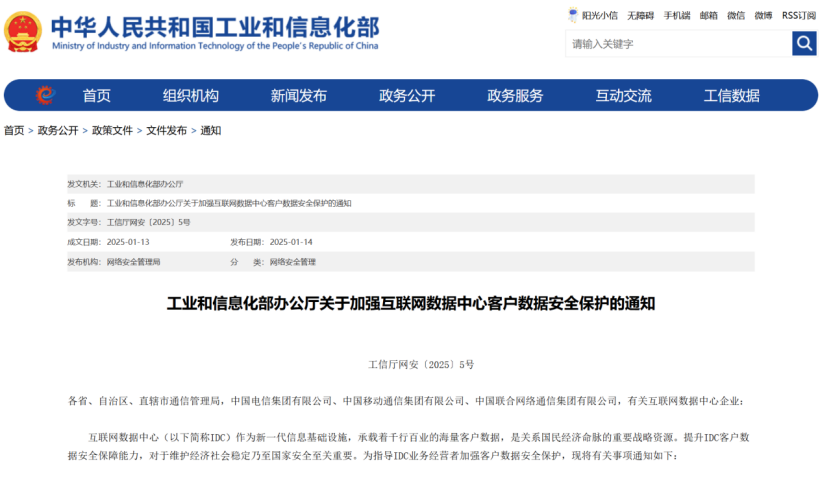The image size is (831, 478).
Task: Click the search magnifier button
Action: click(804, 44)
